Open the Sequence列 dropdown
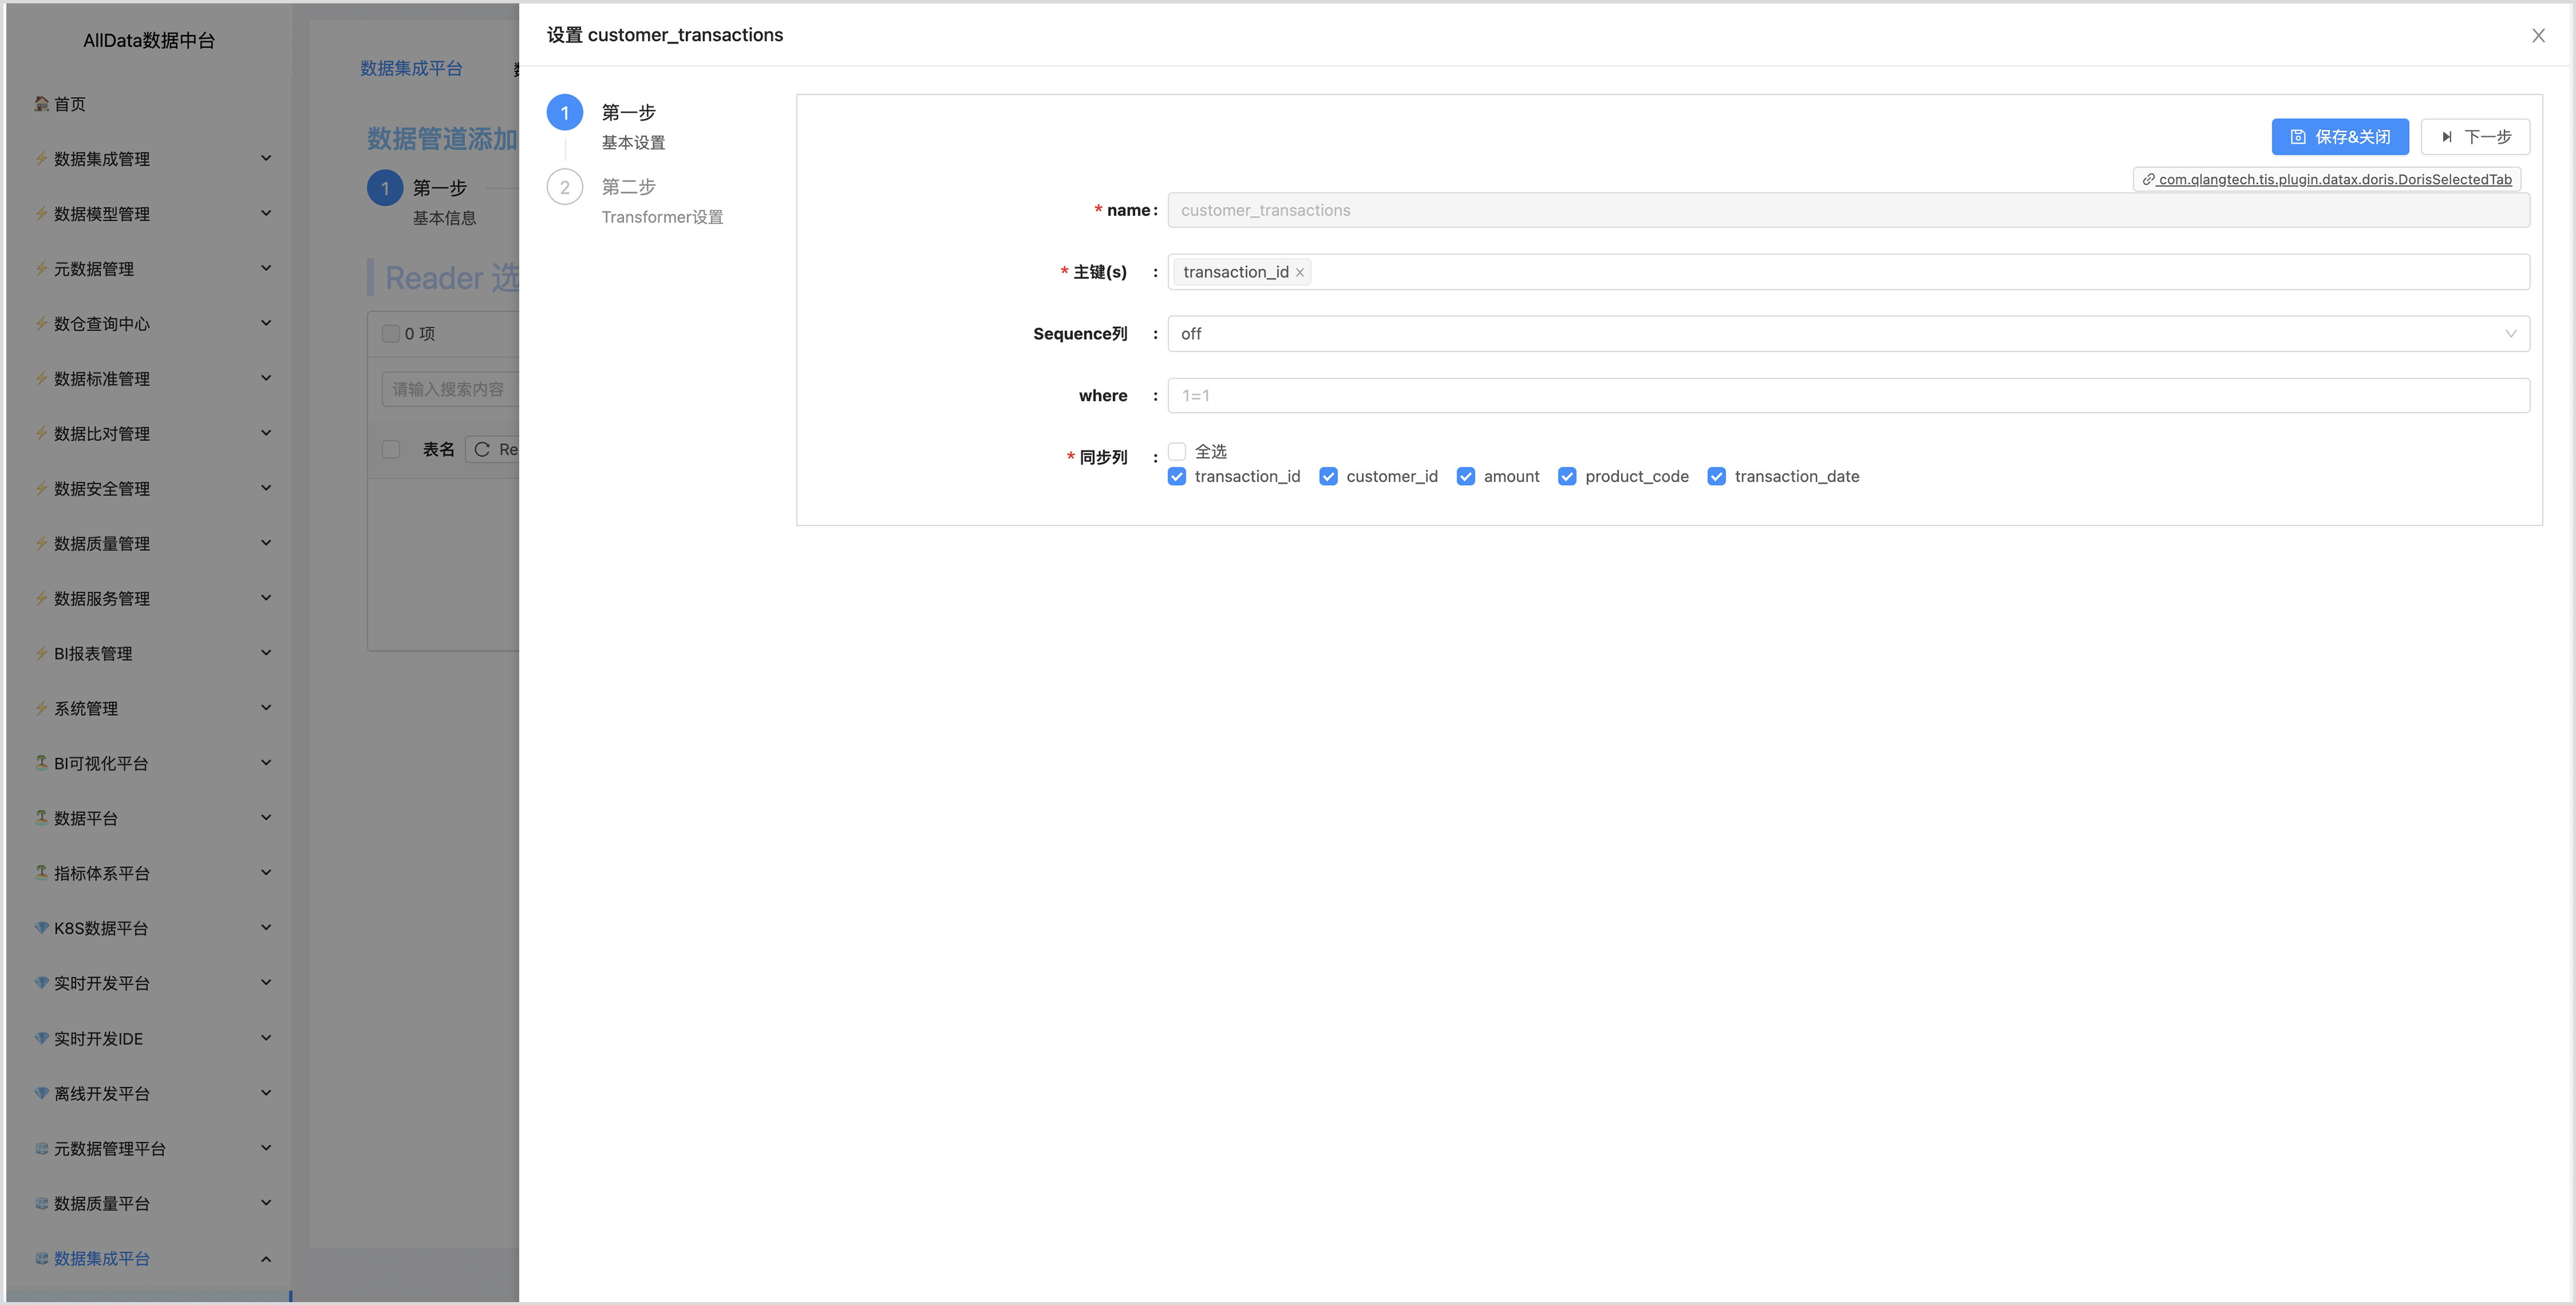The width and height of the screenshot is (2576, 1305). pyautogui.click(x=1847, y=334)
